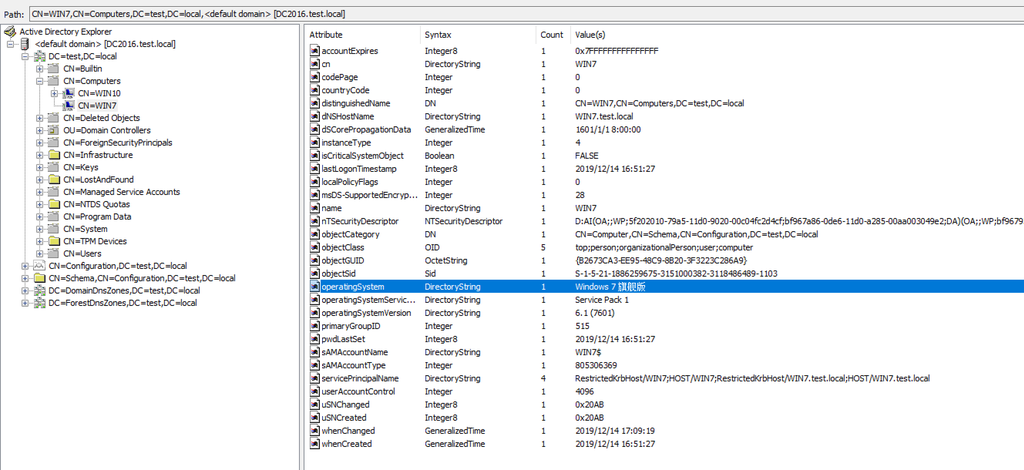Click the objectSid attribute icon
Screen dimensions: 1024x470
click(315, 273)
